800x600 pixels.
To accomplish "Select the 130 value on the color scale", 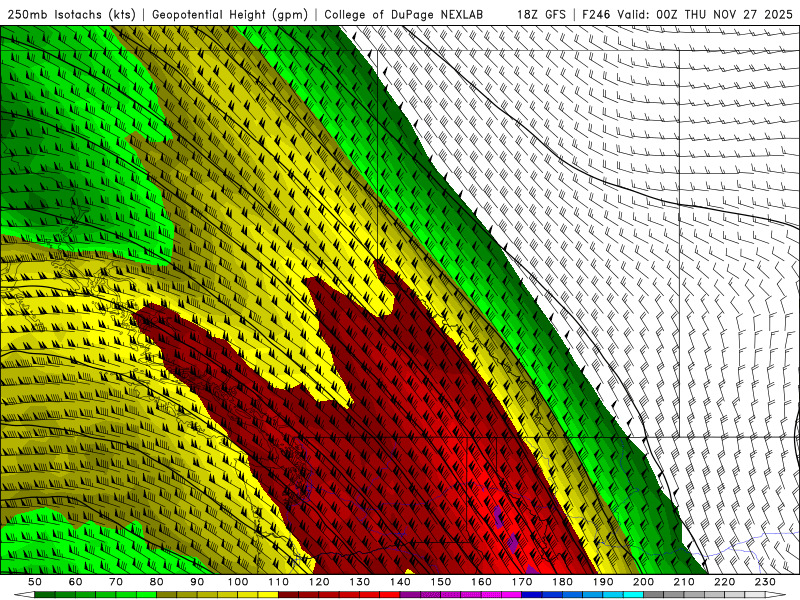I will coord(359,582).
